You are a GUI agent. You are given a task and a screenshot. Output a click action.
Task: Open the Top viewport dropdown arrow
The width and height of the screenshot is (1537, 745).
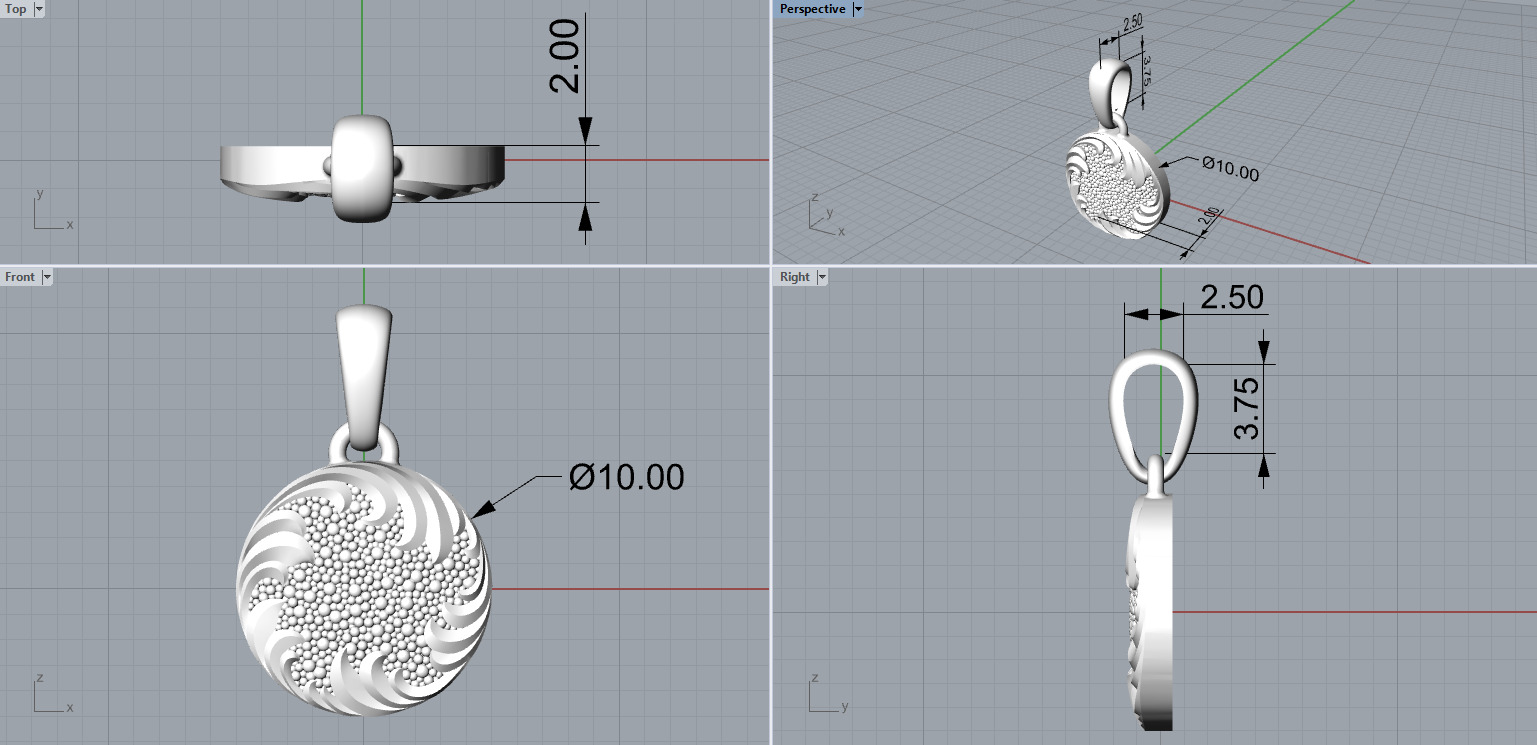[39, 9]
